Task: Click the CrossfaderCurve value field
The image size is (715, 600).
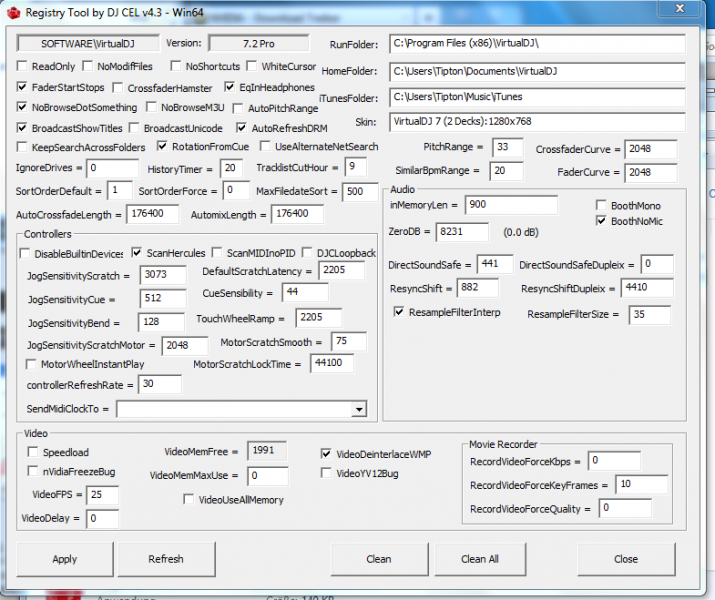Action: tap(651, 149)
